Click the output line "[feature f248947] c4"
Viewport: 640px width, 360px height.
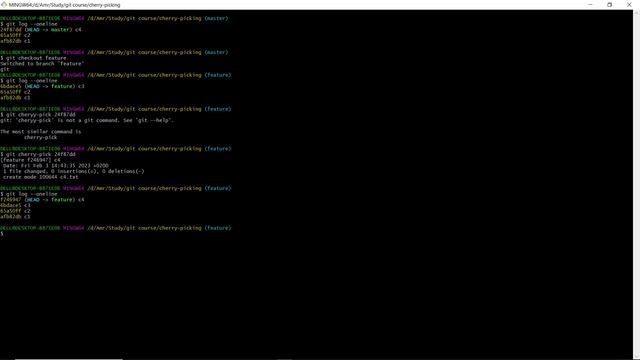click(30, 160)
